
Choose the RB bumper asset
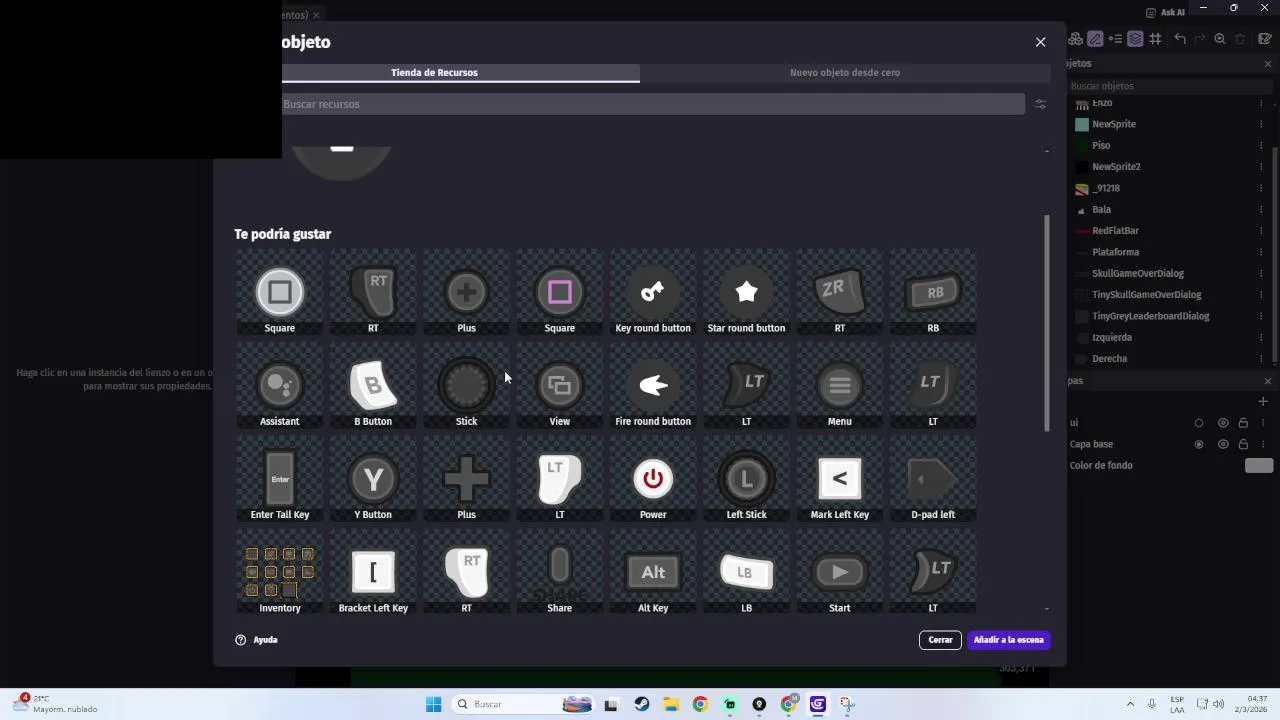[933, 292]
